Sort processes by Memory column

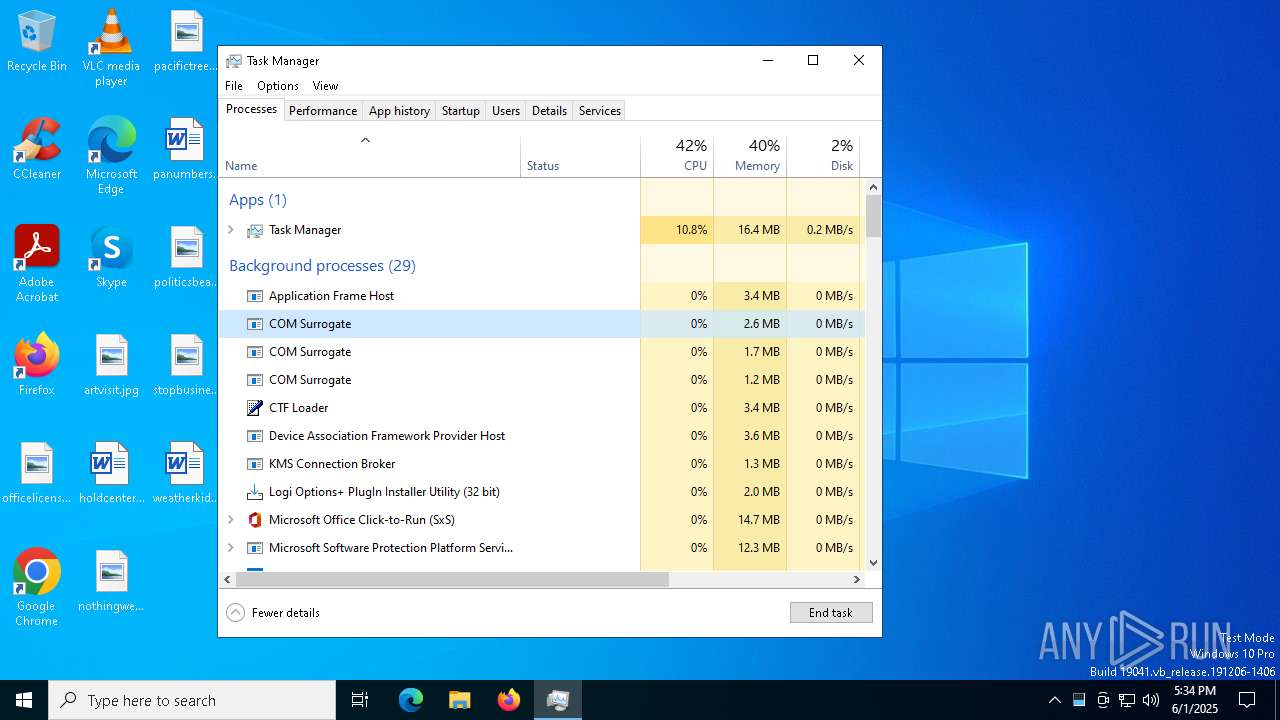coord(750,155)
